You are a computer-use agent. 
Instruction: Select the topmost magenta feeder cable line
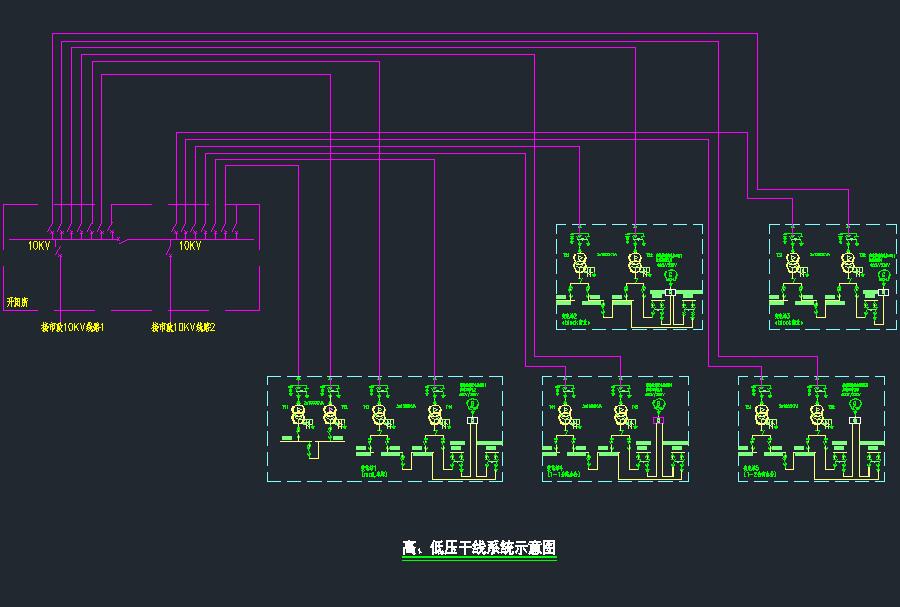point(400,33)
